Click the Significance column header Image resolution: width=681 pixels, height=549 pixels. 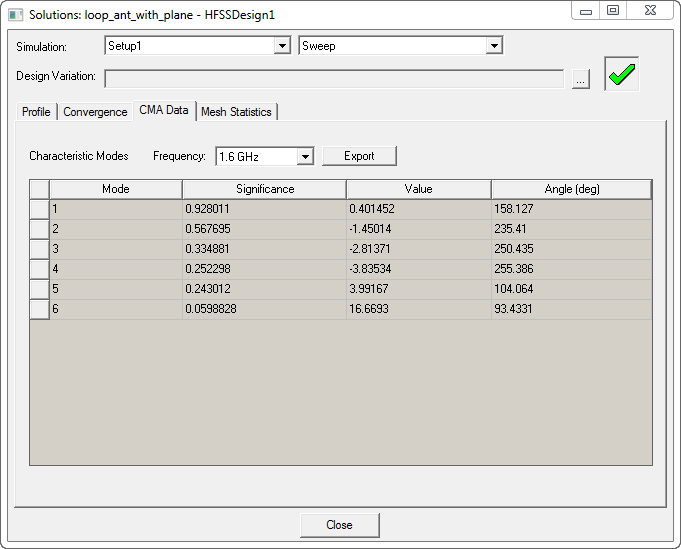point(264,189)
